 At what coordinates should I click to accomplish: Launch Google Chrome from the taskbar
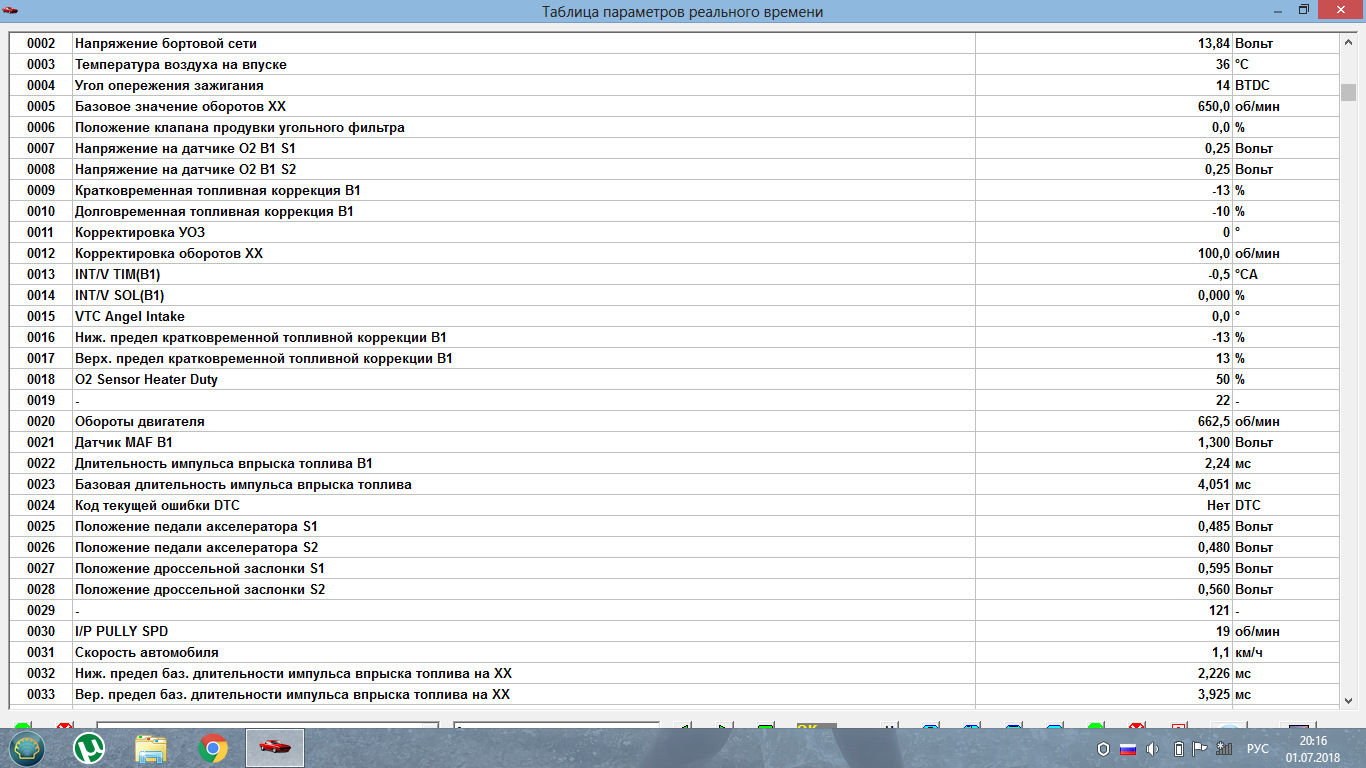[x=212, y=748]
